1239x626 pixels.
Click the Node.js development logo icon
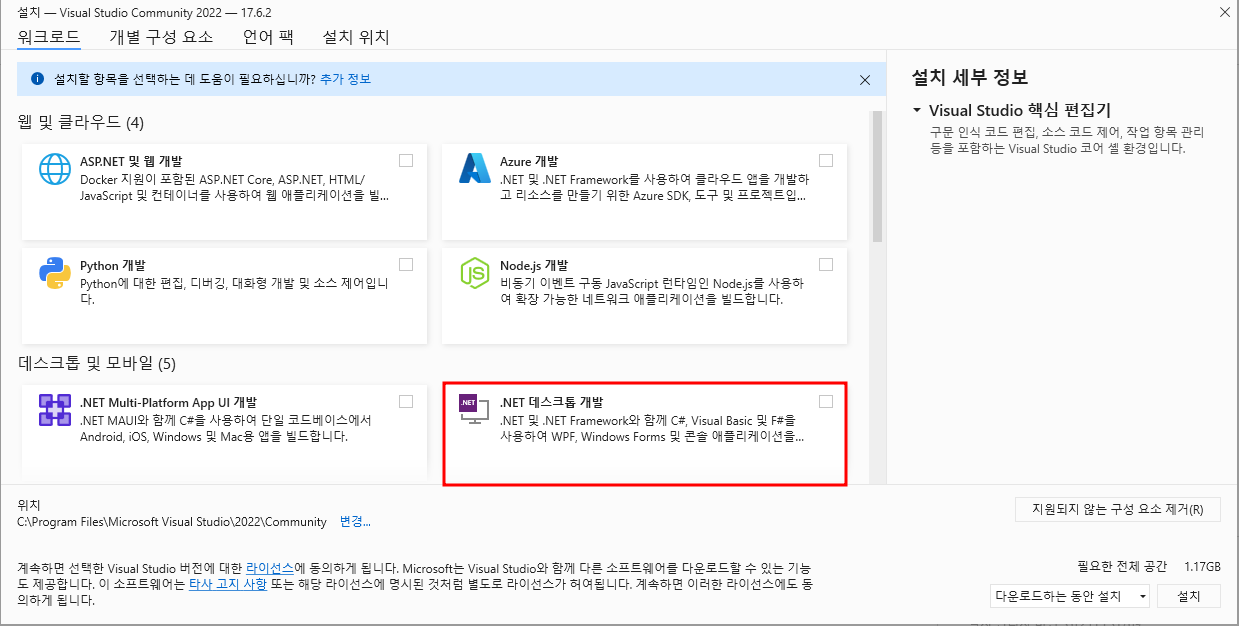[474, 272]
